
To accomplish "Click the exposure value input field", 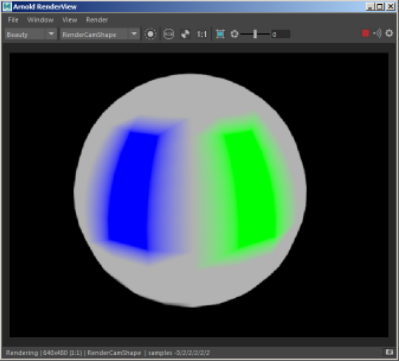I will coord(280,34).
